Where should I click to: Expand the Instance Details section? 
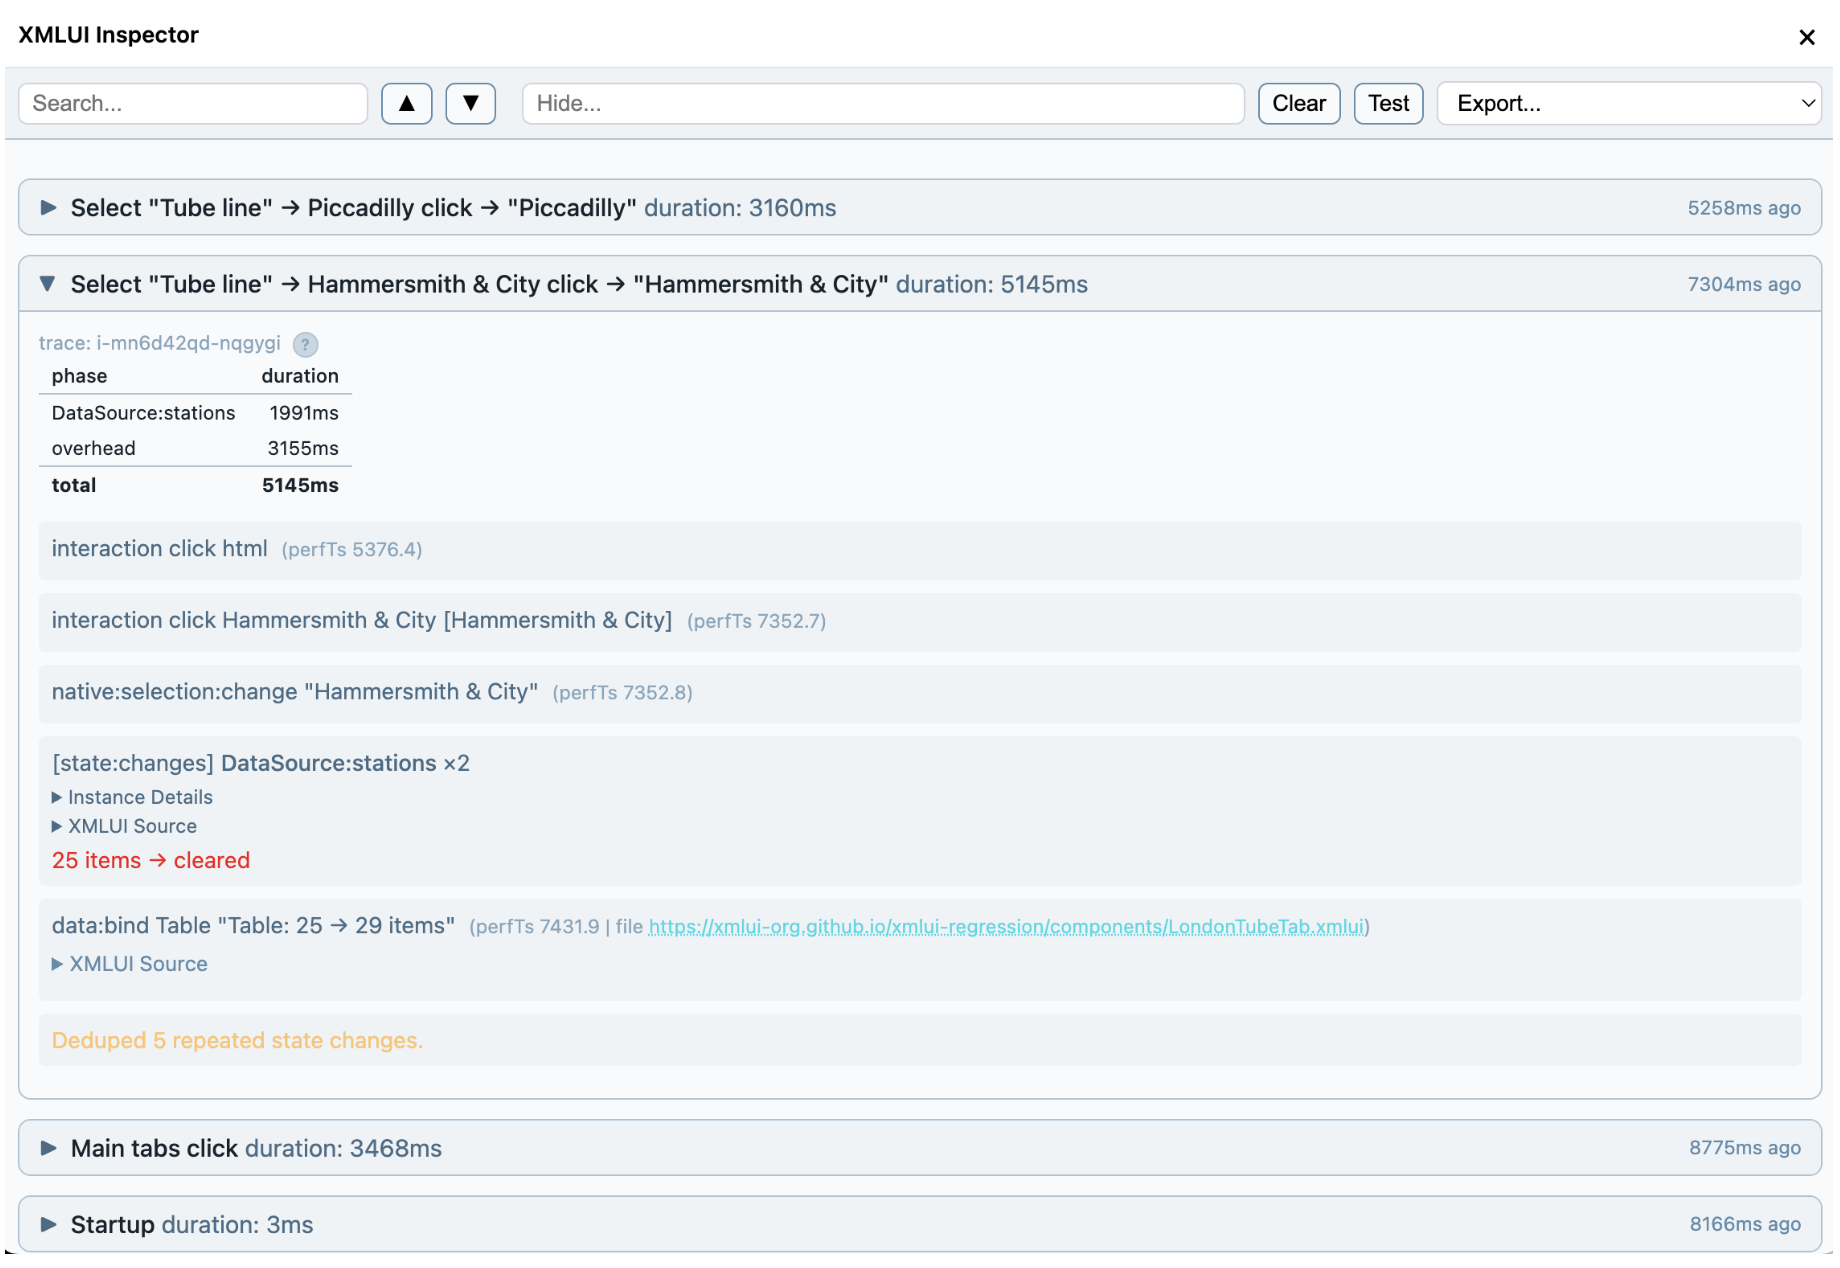[x=133, y=797]
